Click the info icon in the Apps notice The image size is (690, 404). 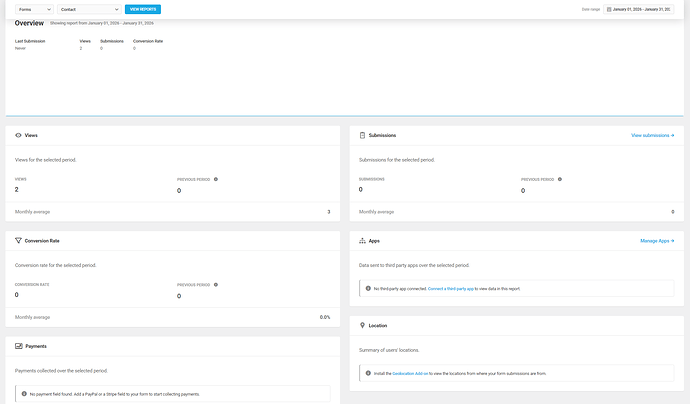(368, 288)
